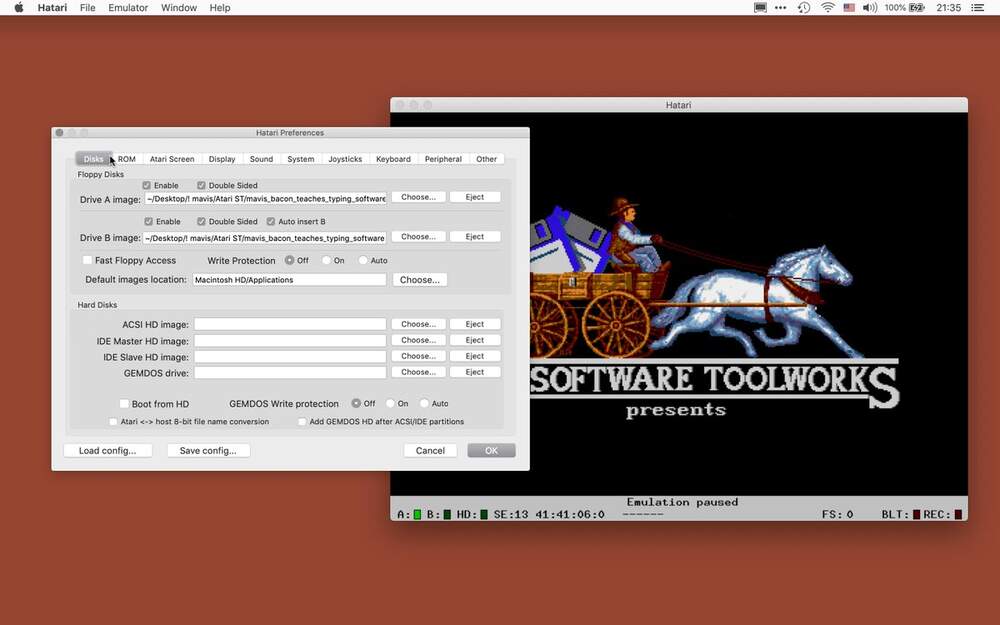Toggle Drive A Double Sided checkbox
This screenshot has height=625, width=1000.
201,186
